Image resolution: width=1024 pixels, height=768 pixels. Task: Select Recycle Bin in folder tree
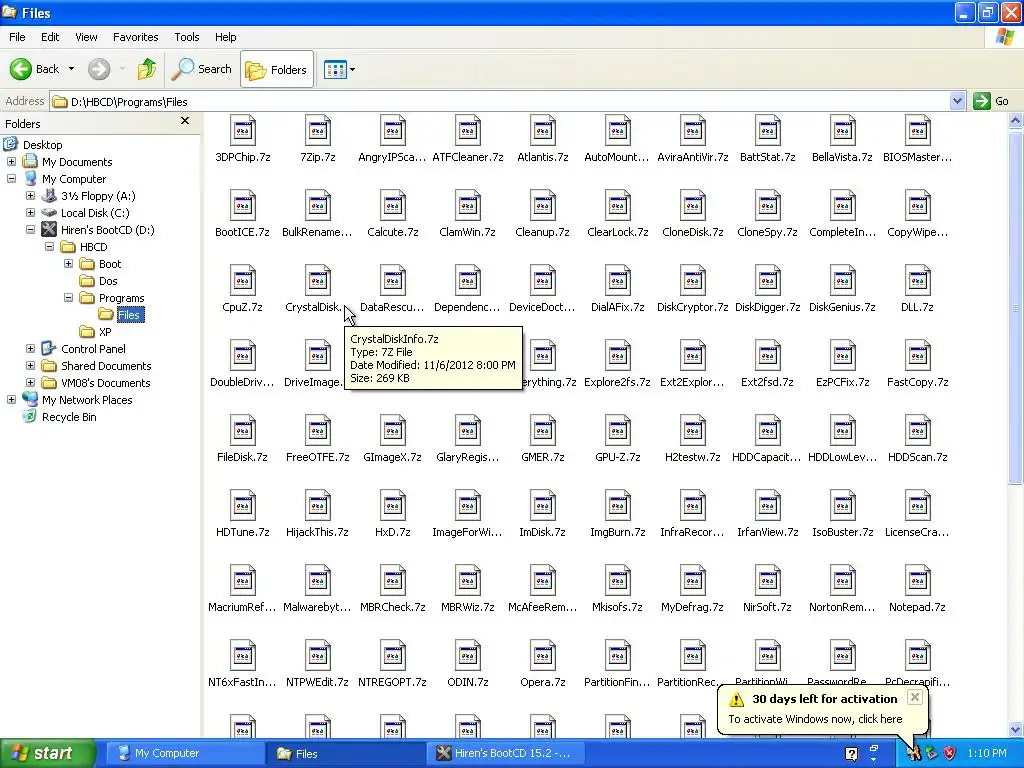59,417
